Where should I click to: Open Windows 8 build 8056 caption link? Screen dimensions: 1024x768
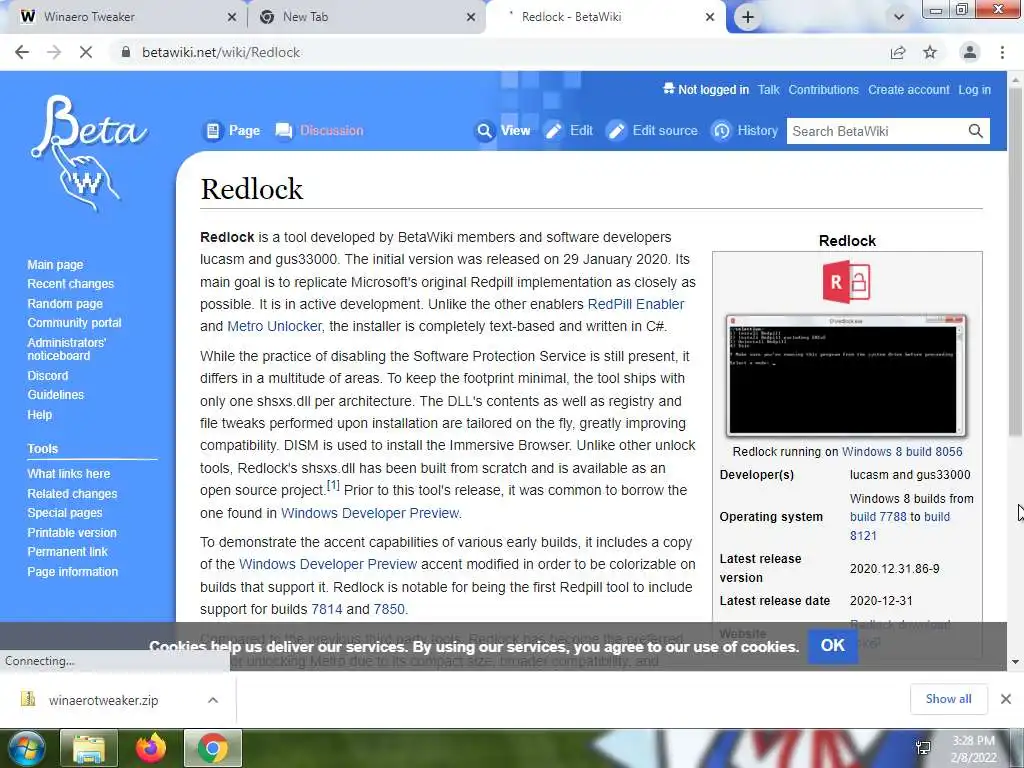pos(902,451)
